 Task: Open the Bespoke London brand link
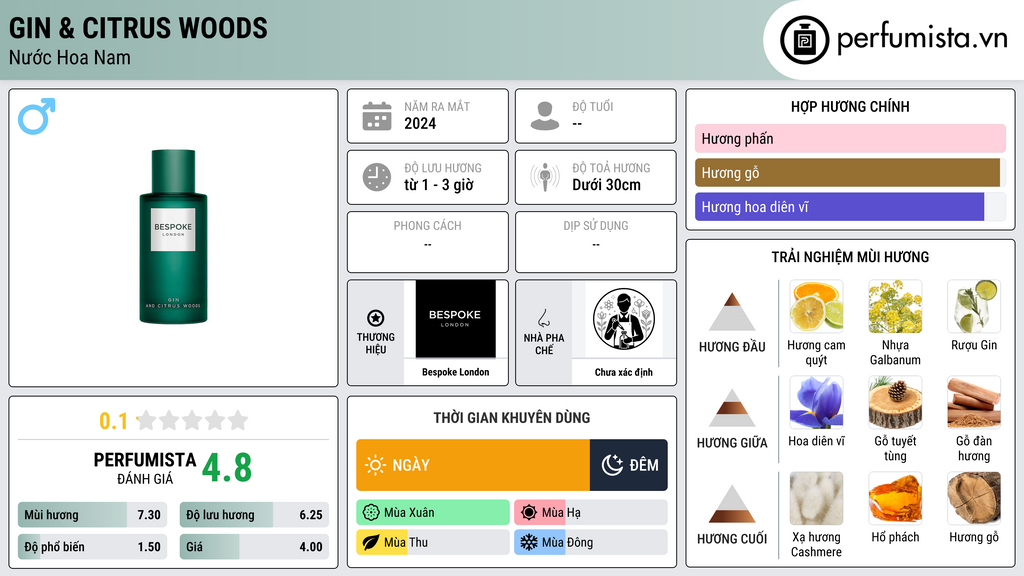coord(455,372)
